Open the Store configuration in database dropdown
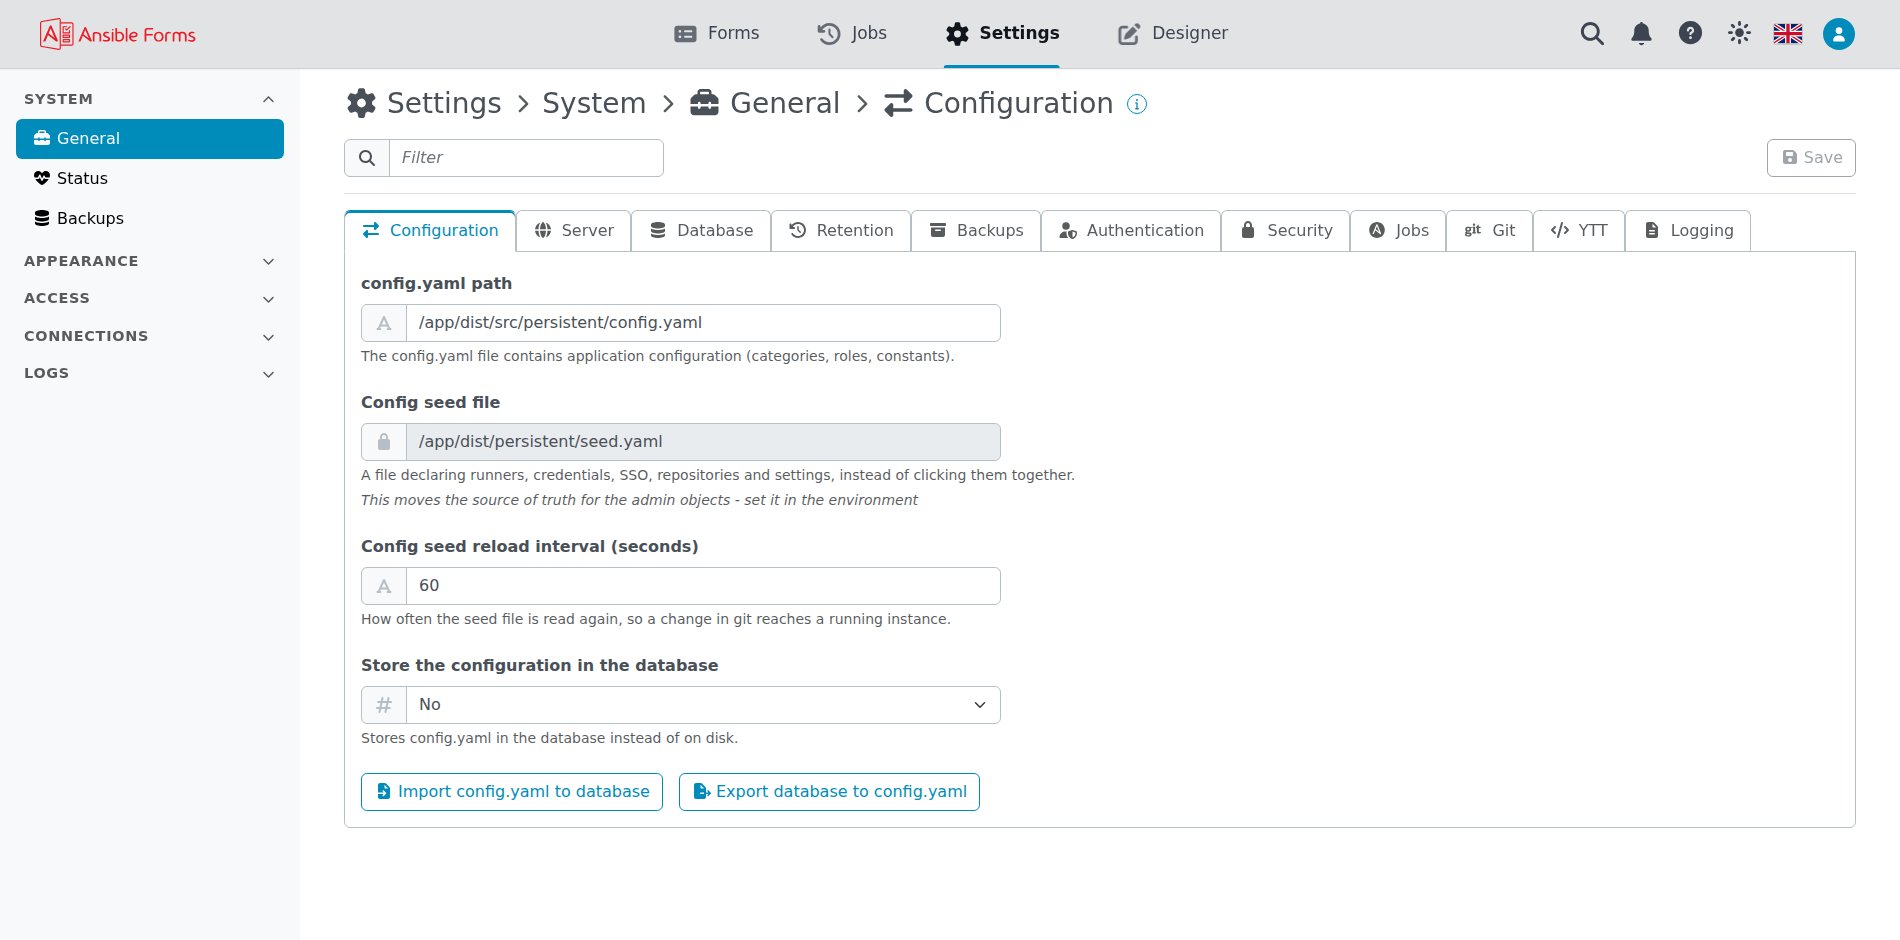 click(703, 705)
